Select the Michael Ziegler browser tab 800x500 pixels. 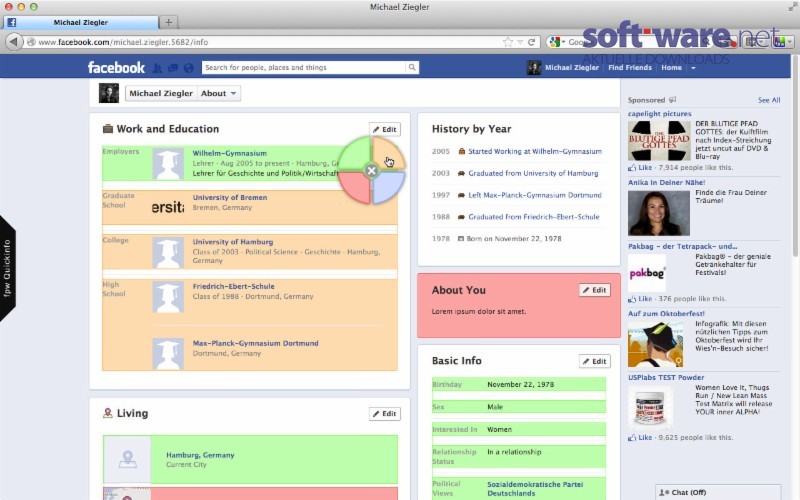pyautogui.click(x=81, y=22)
